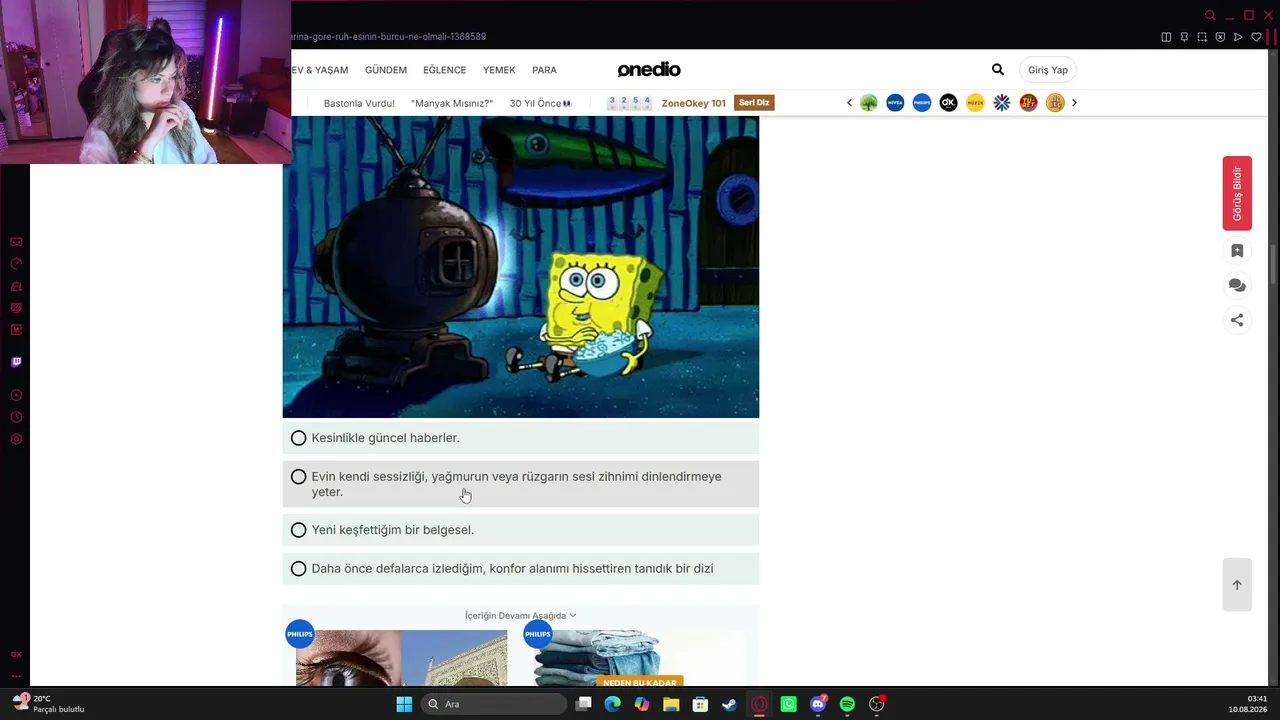Click the pin icon in address bar
This screenshot has width=1280, height=720.
[x=1184, y=37]
